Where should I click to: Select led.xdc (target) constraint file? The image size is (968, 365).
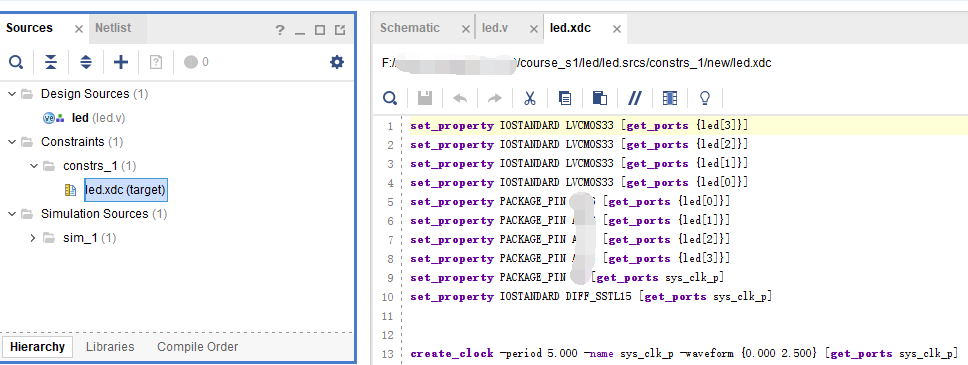click(125, 190)
